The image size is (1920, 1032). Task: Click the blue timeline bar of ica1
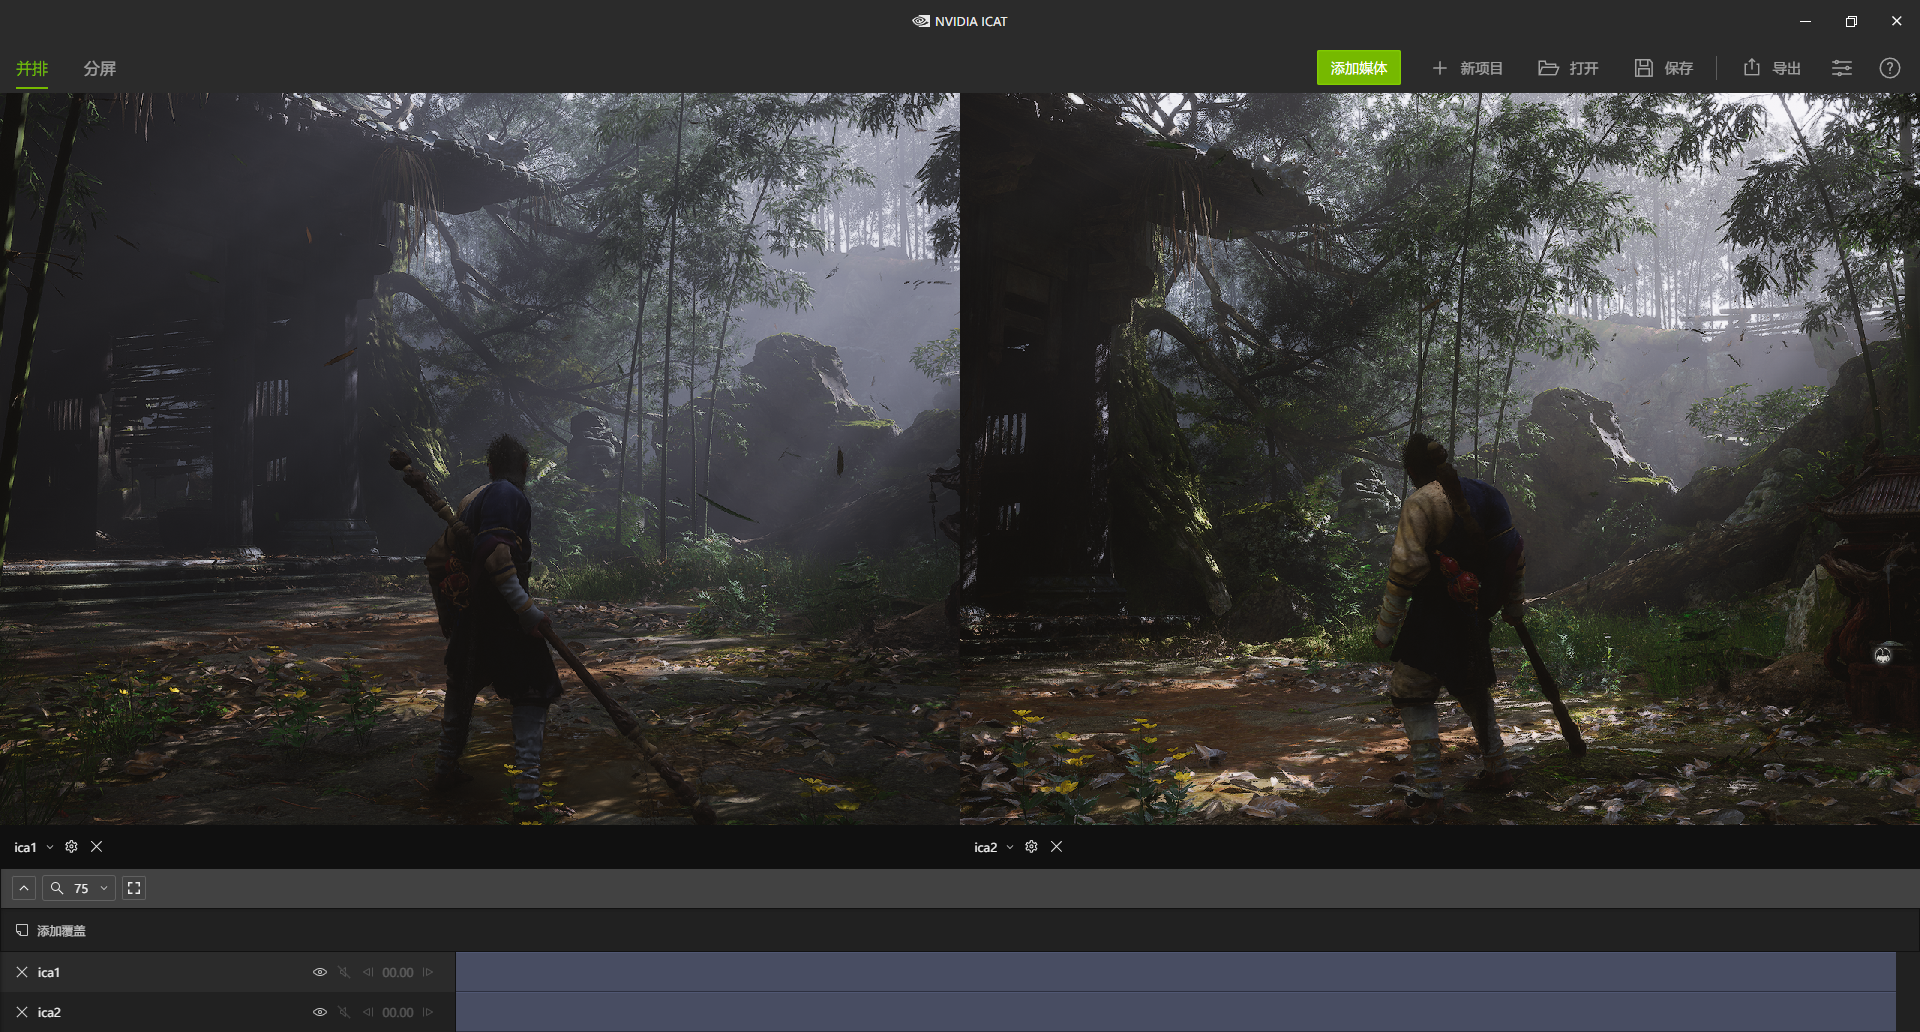click(x=1180, y=971)
